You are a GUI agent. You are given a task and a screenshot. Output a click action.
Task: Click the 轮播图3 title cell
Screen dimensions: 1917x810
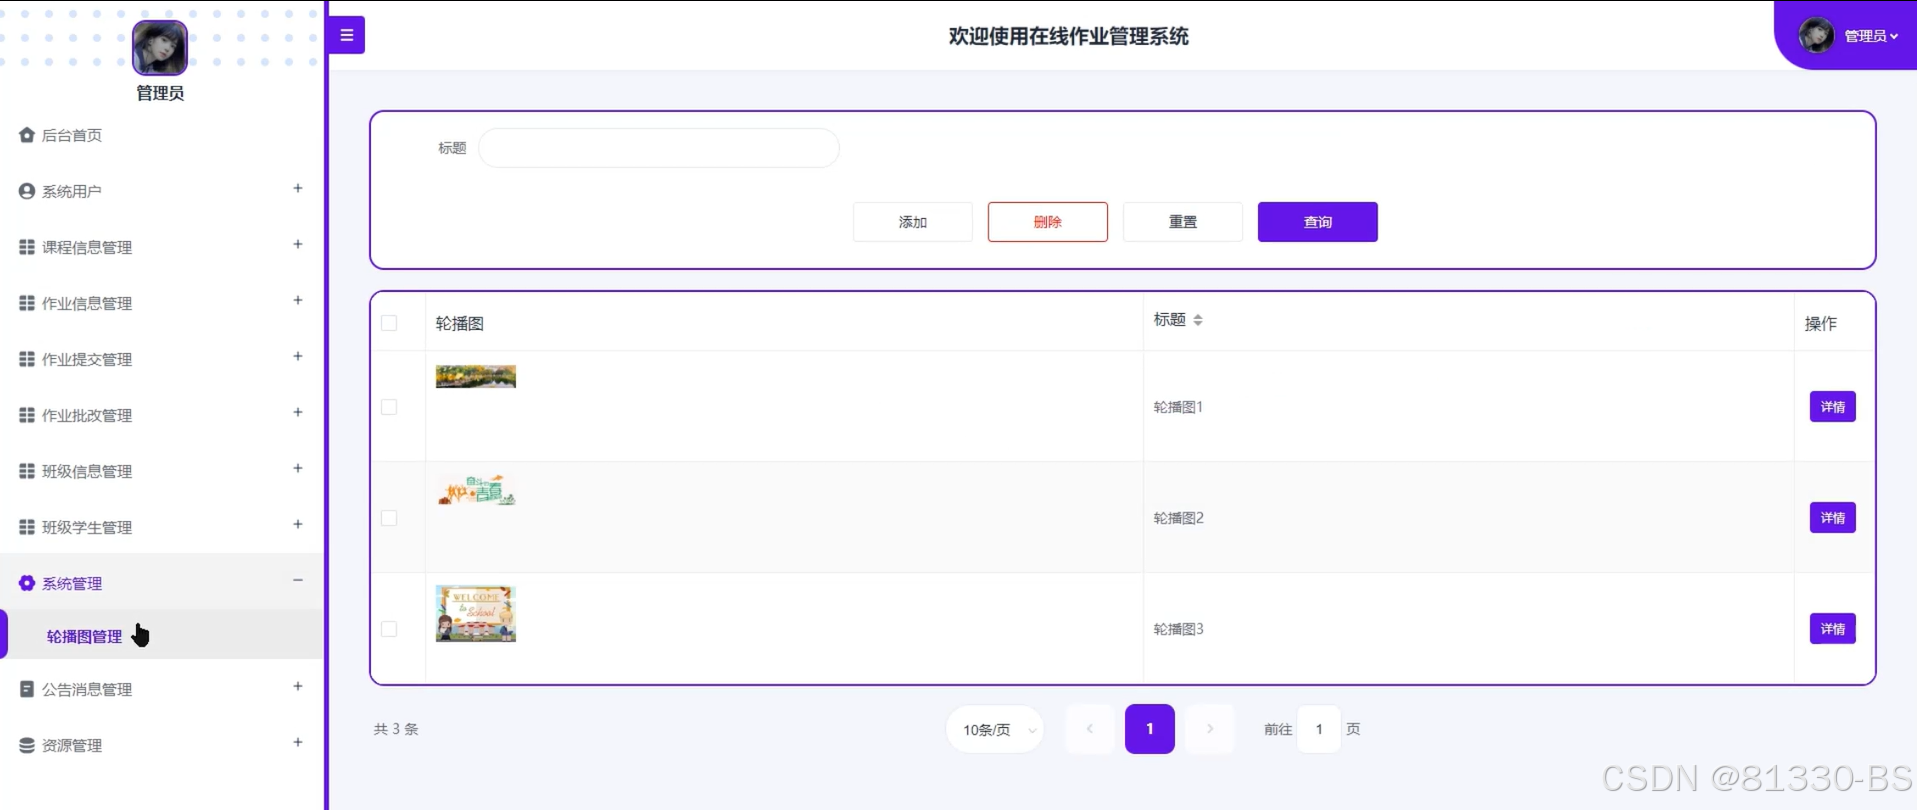[x=1178, y=629]
